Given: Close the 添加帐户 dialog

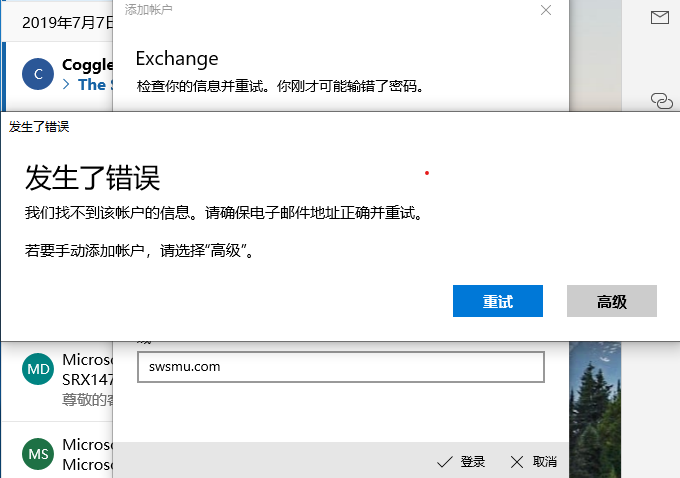Looking at the screenshot, I should (x=546, y=10).
